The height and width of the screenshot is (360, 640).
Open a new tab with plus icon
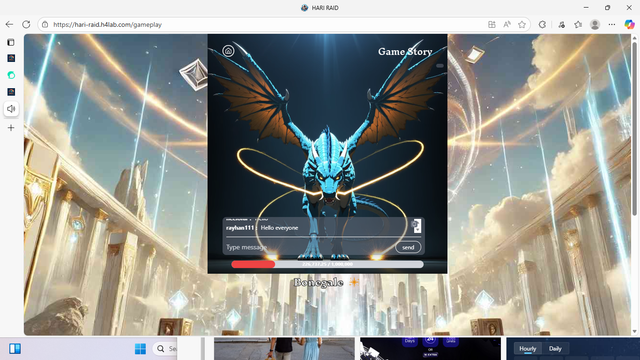tap(11, 128)
